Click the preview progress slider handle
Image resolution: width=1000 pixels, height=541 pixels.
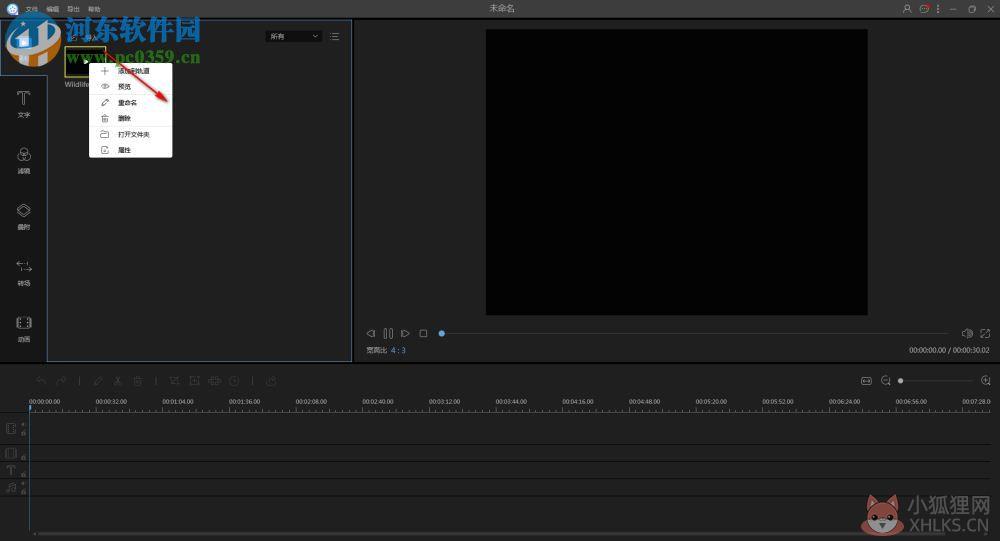tap(441, 333)
